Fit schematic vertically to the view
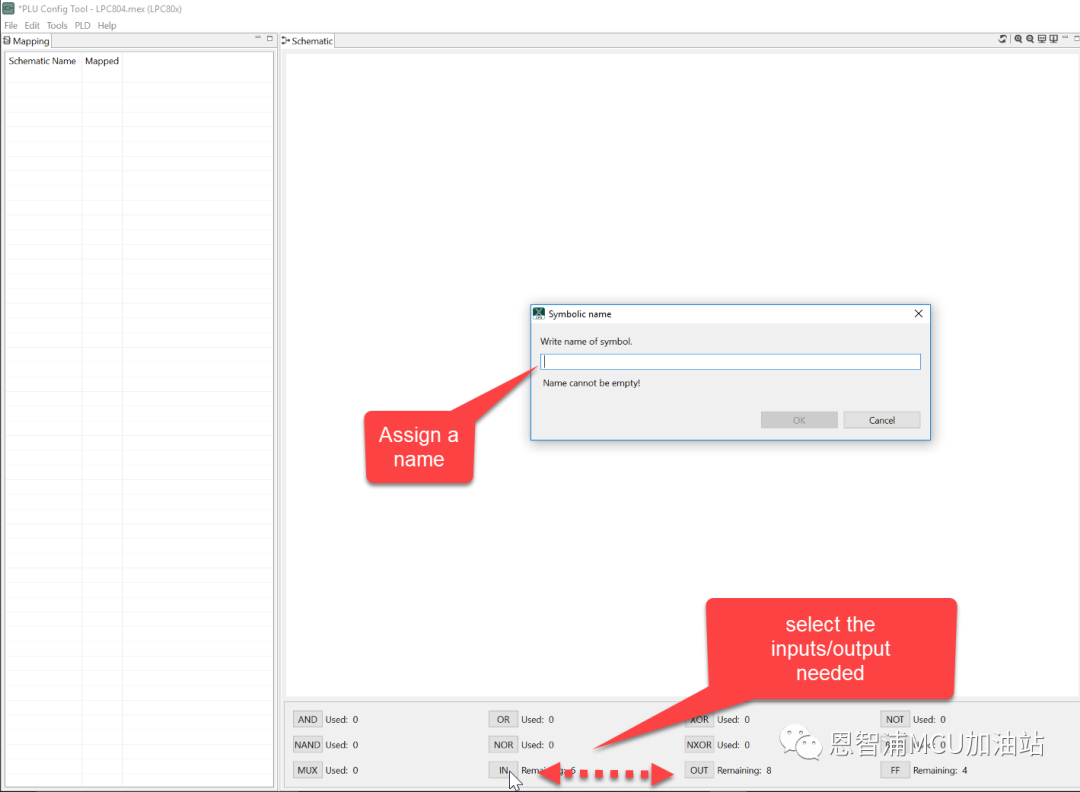The image size is (1080, 792). tap(1054, 39)
